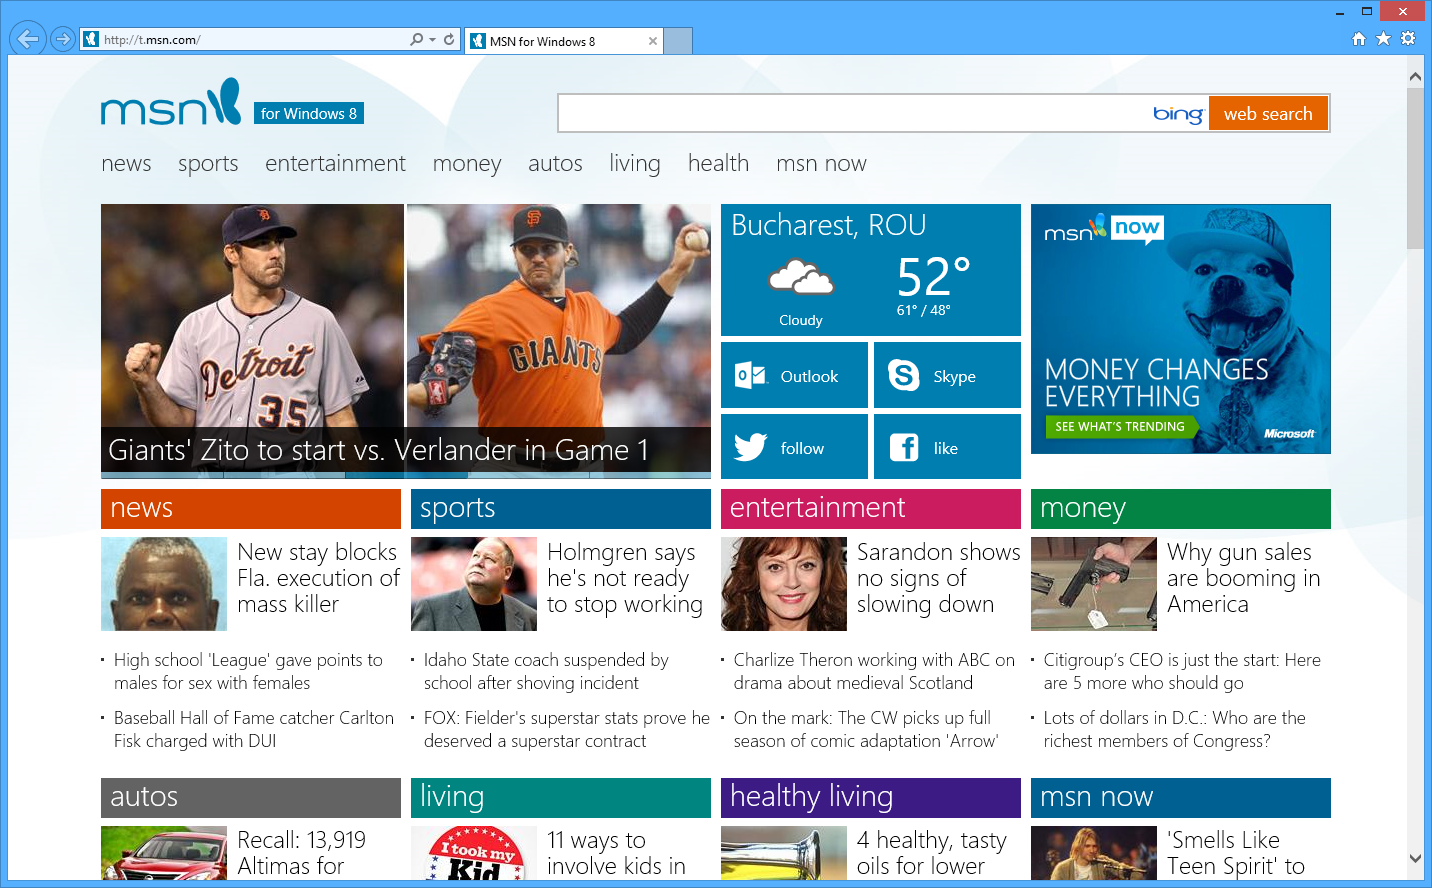Expand the address bar search dropdown arrow

pyautogui.click(x=432, y=40)
